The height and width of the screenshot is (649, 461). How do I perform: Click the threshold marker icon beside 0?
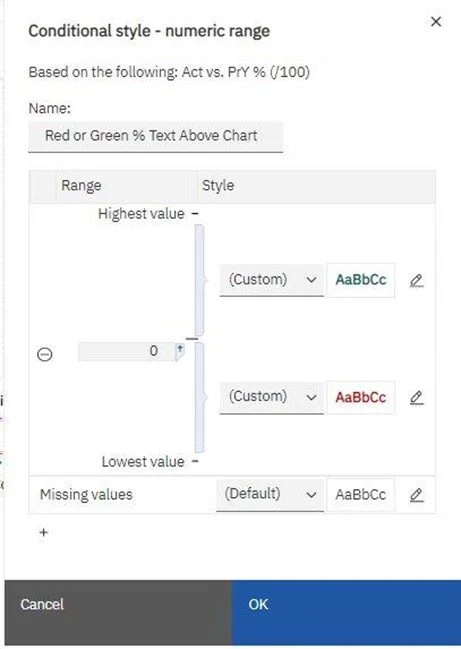click(180, 351)
